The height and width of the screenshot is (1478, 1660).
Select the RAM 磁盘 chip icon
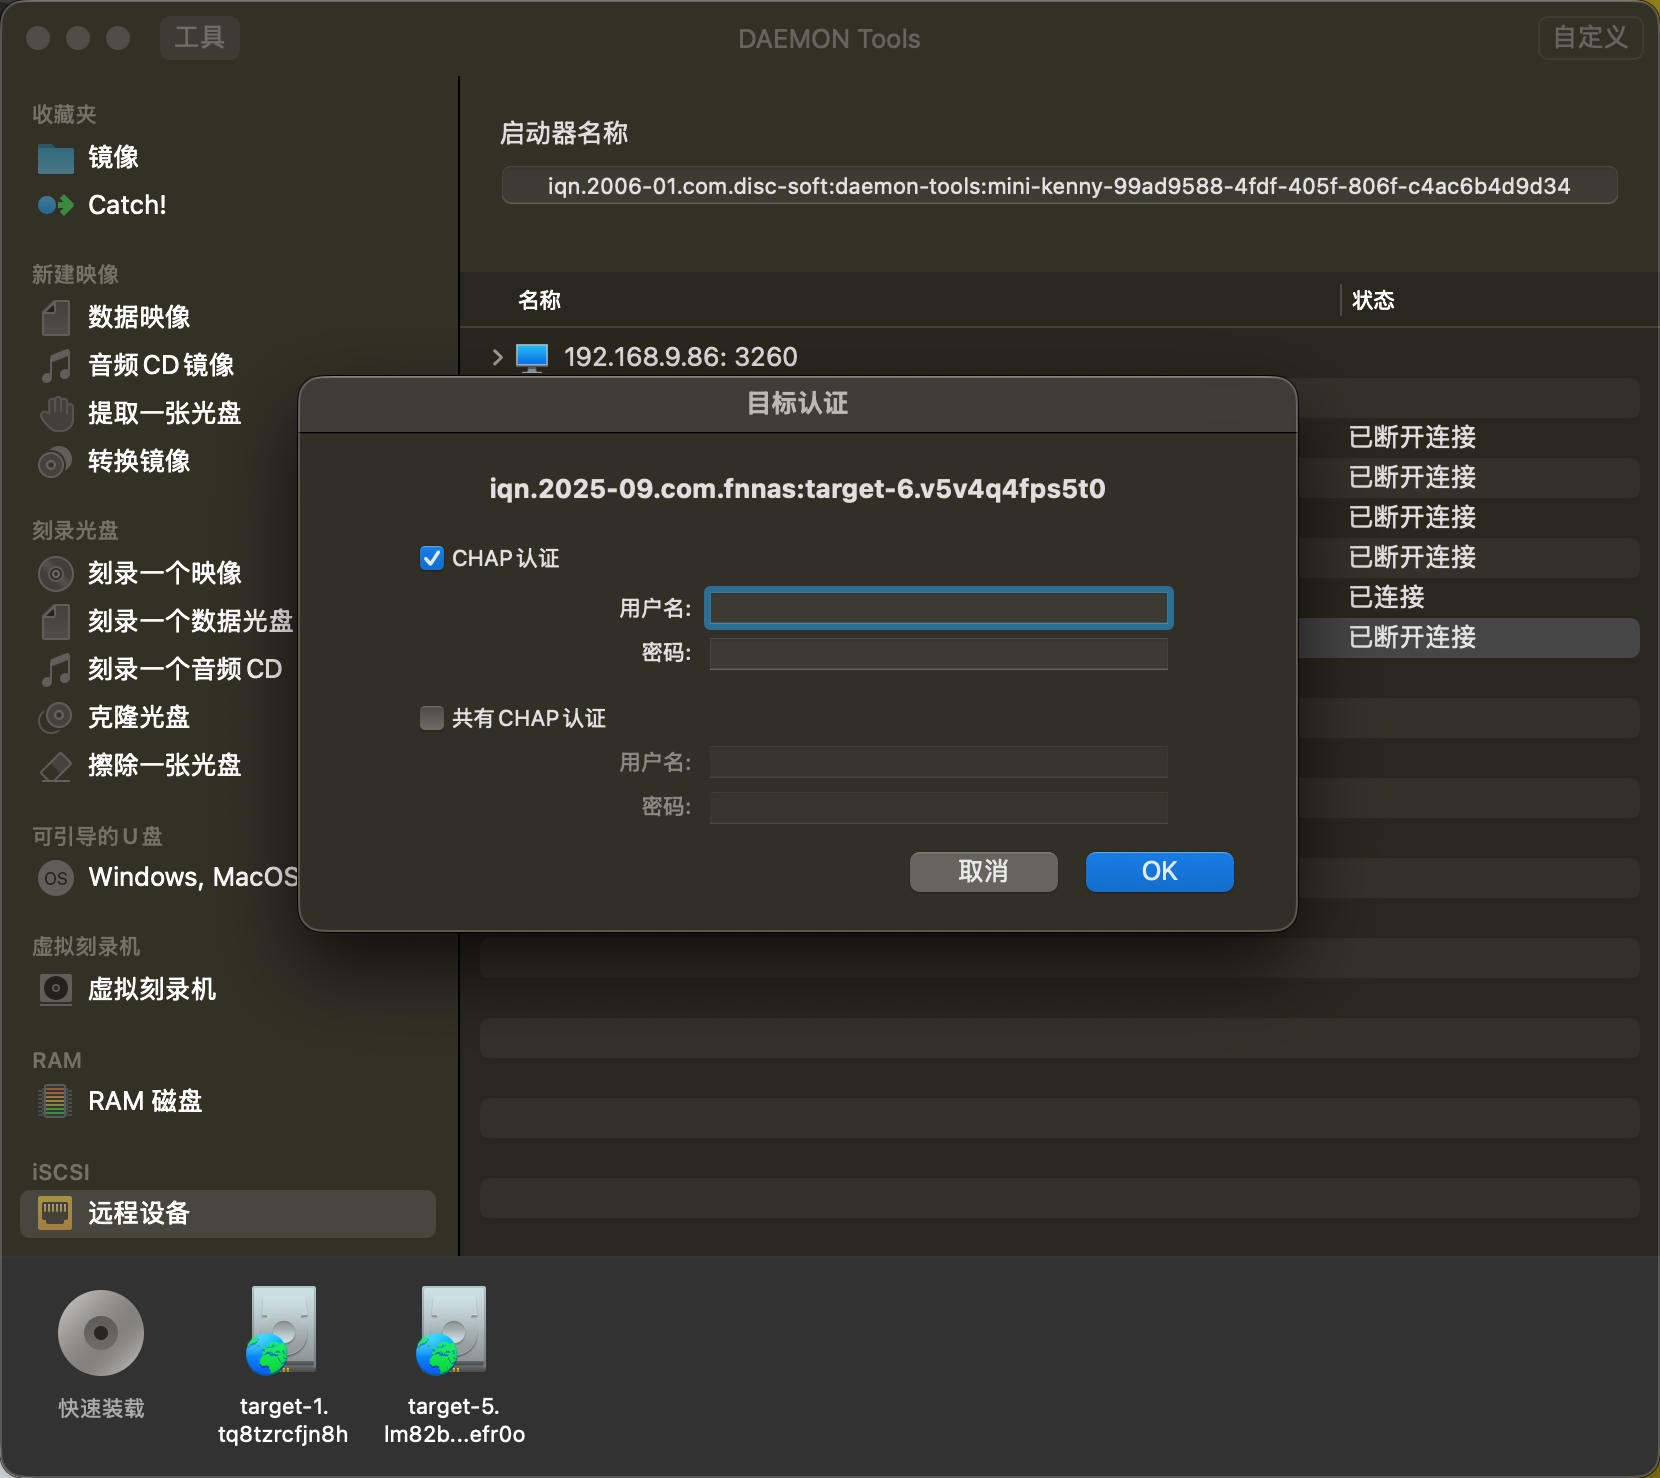55,1101
